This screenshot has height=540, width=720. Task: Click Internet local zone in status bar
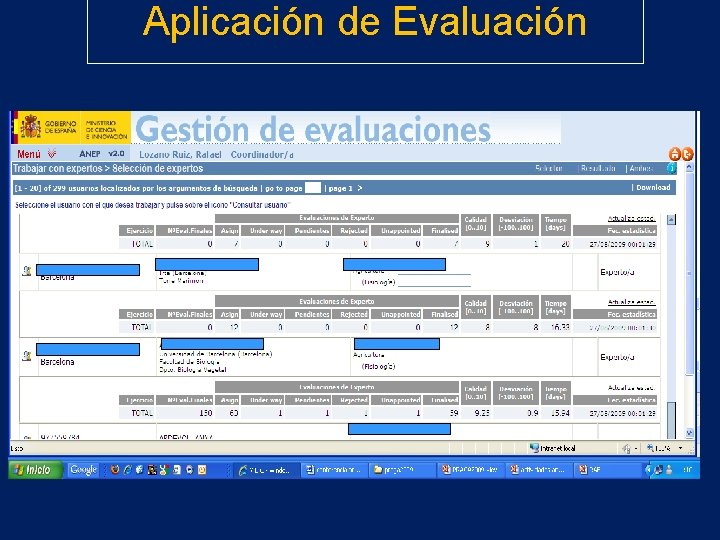557,448
